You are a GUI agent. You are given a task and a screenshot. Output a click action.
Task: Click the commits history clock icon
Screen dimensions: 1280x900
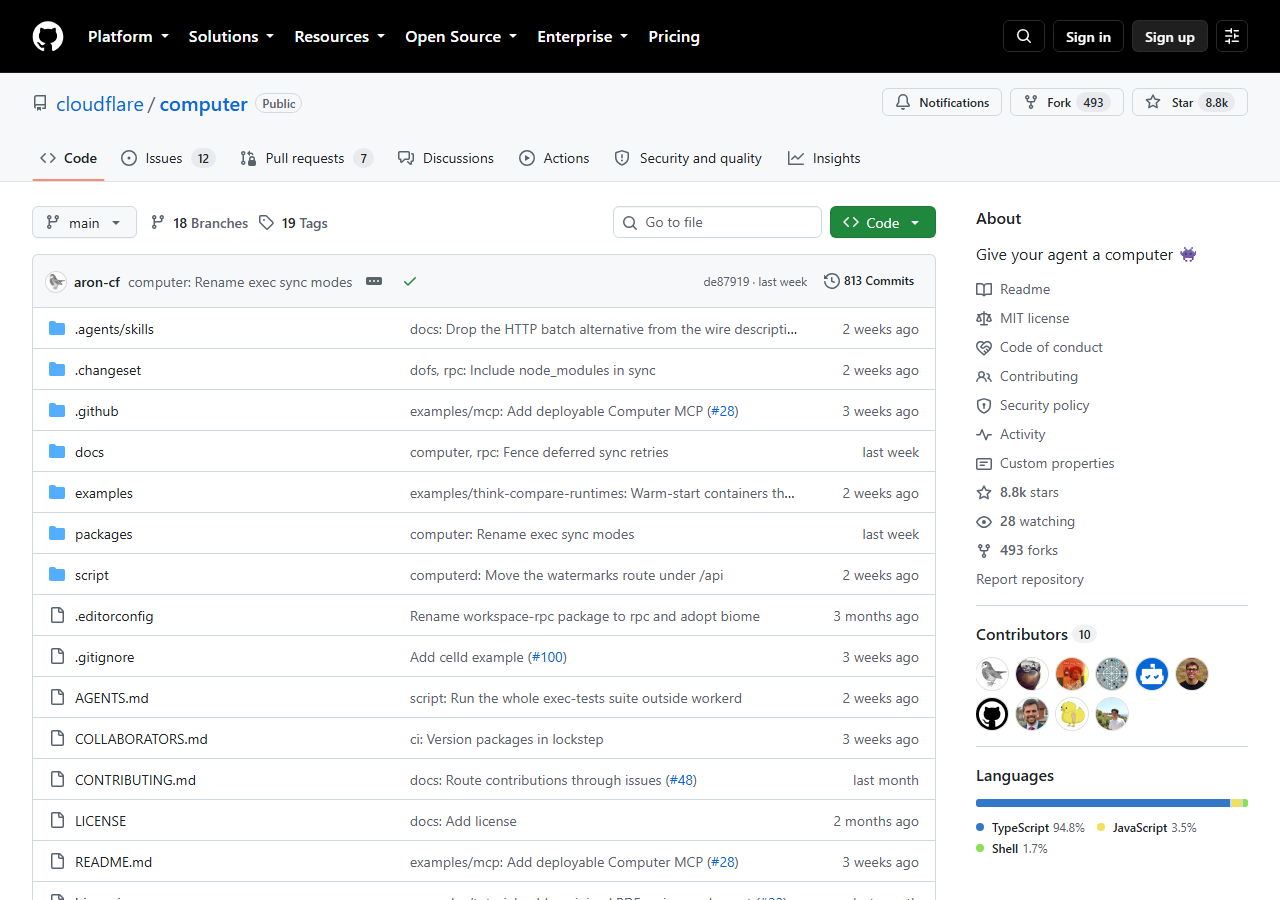point(831,281)
